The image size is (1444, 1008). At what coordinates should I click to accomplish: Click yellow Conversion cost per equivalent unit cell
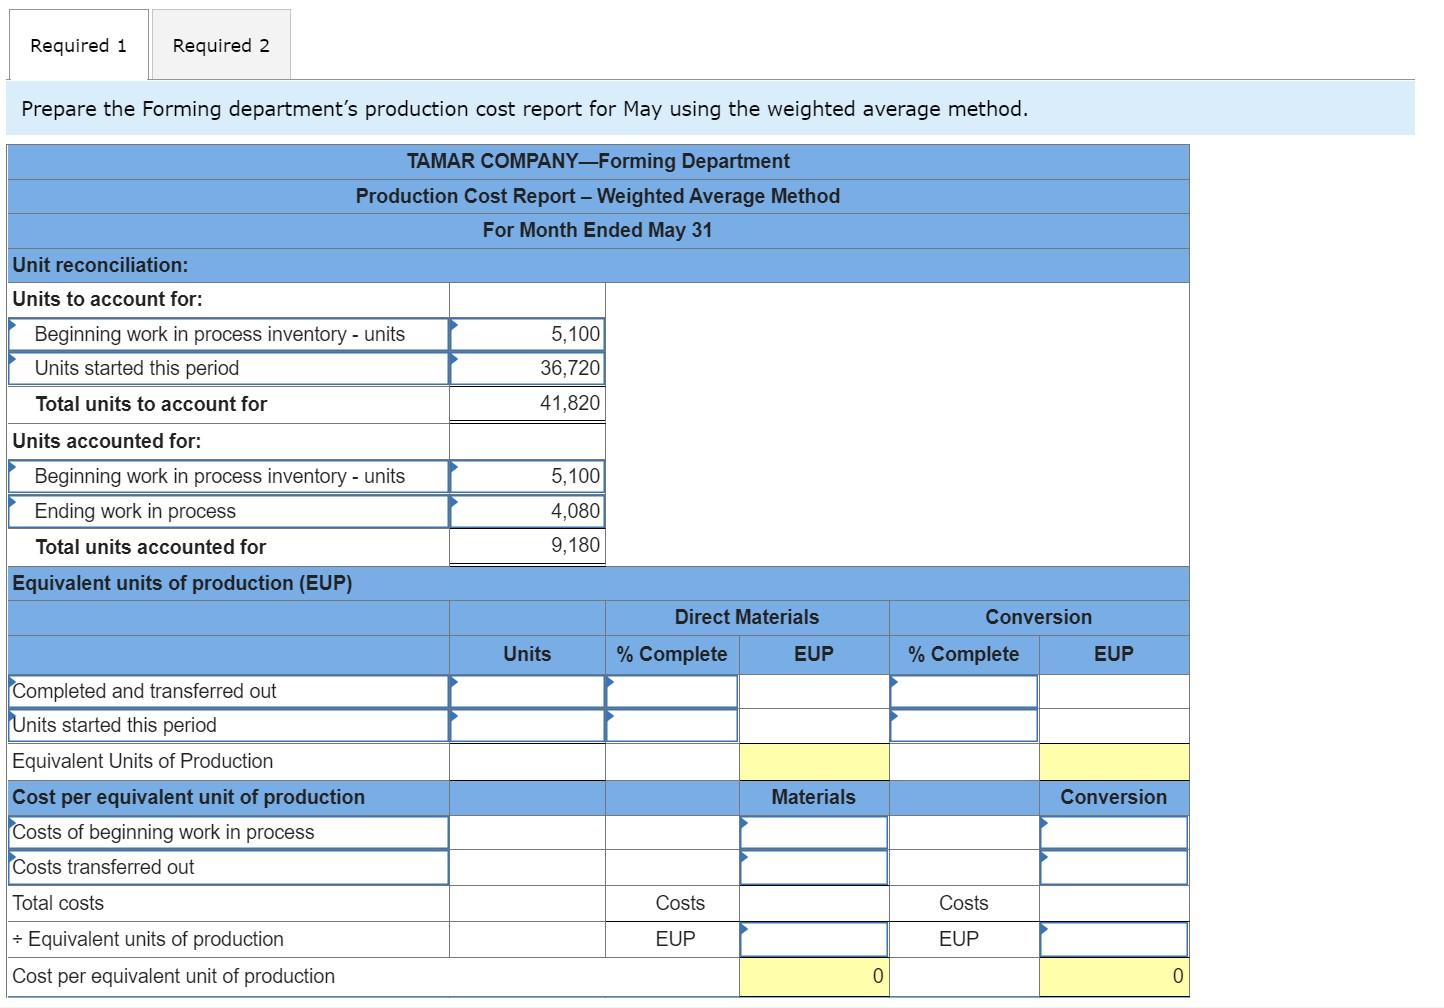1114,976
